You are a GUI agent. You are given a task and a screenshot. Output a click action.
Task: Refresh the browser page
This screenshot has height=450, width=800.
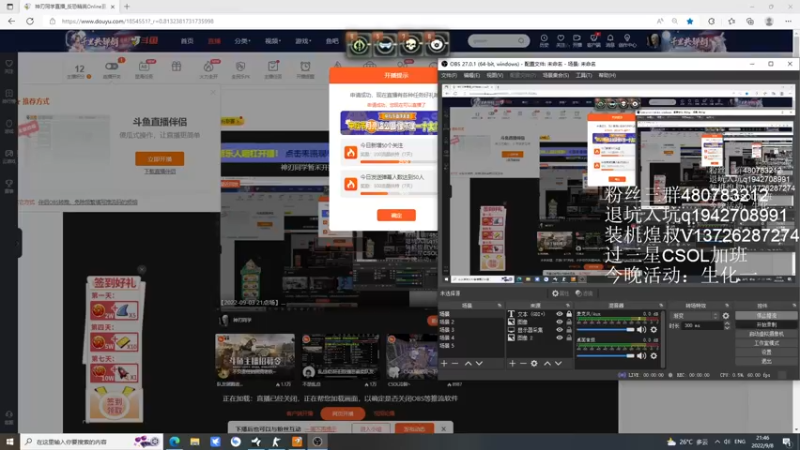30,21
